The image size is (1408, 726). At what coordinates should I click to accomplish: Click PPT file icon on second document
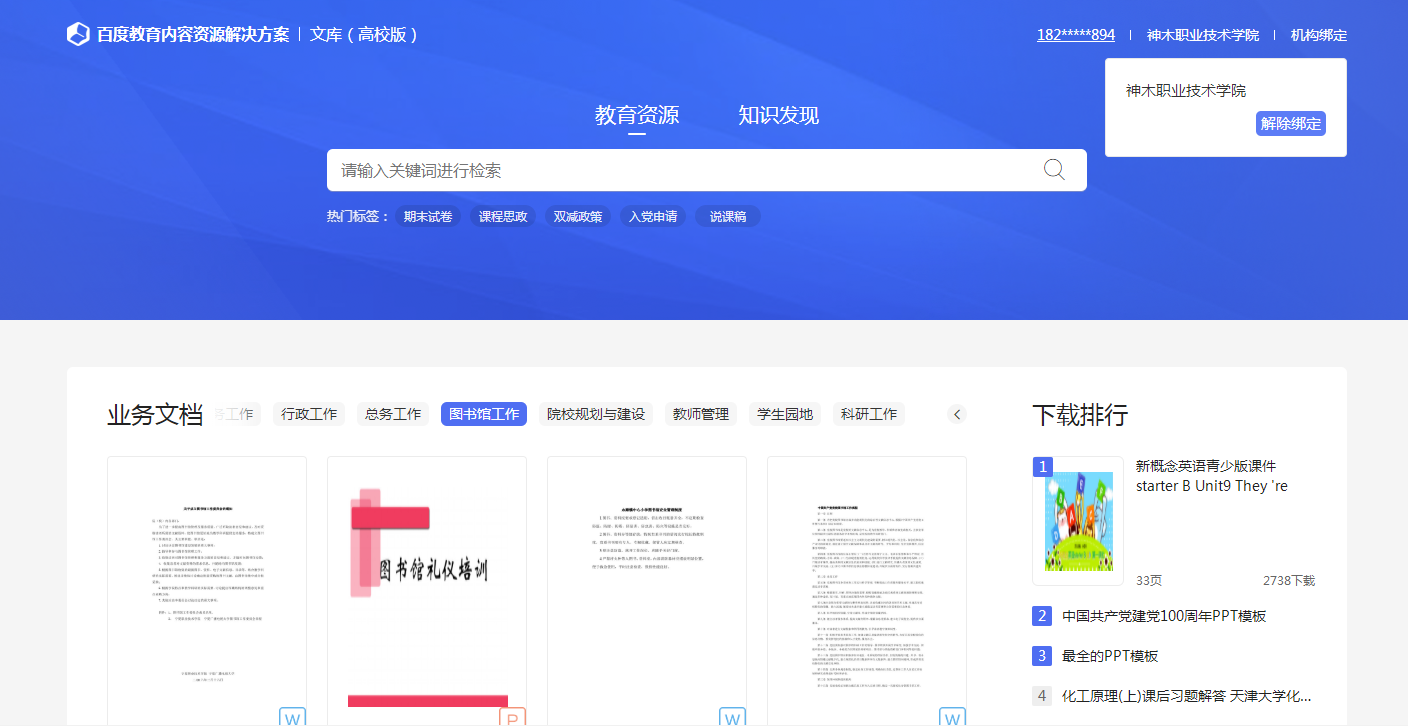(512, 716)
